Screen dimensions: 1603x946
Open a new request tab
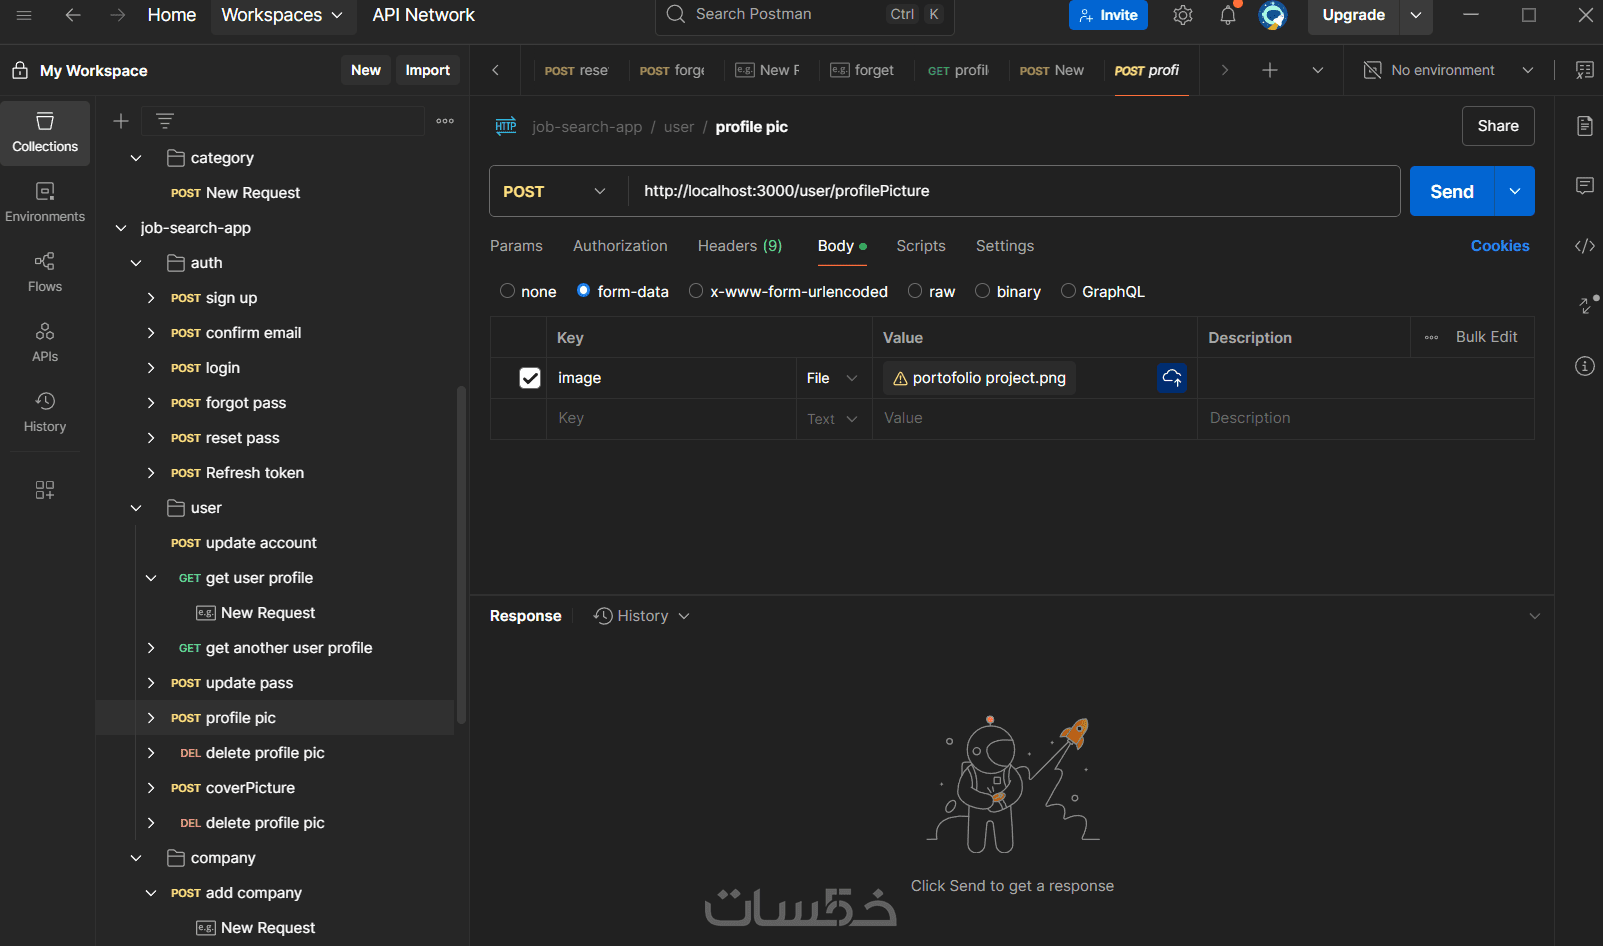pos(1270,70)
